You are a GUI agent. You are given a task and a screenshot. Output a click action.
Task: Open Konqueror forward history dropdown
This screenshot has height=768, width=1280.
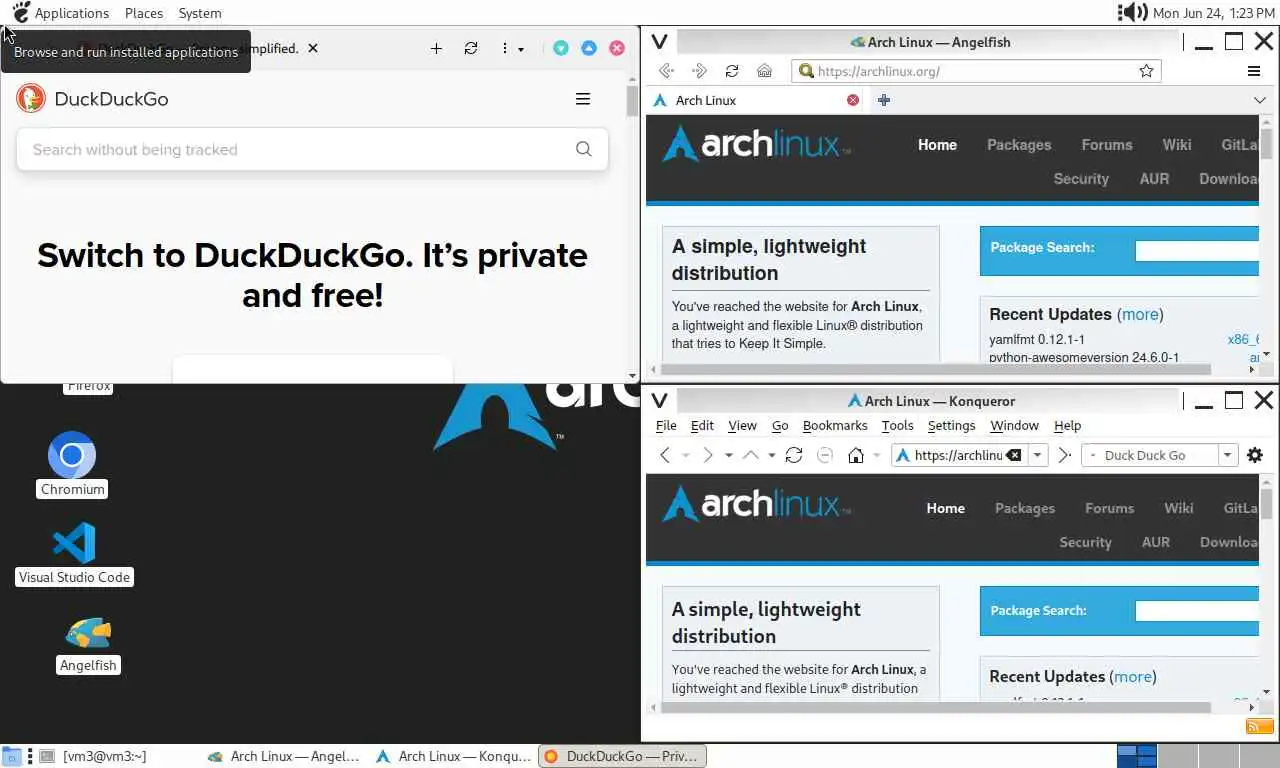point(728,455)
